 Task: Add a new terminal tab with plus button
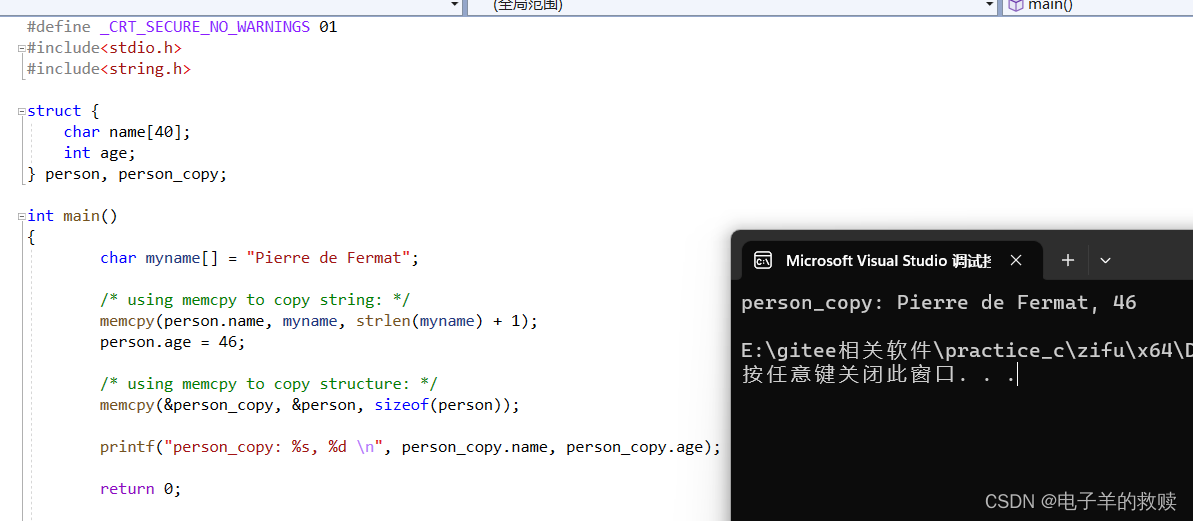pos(1067,261)
